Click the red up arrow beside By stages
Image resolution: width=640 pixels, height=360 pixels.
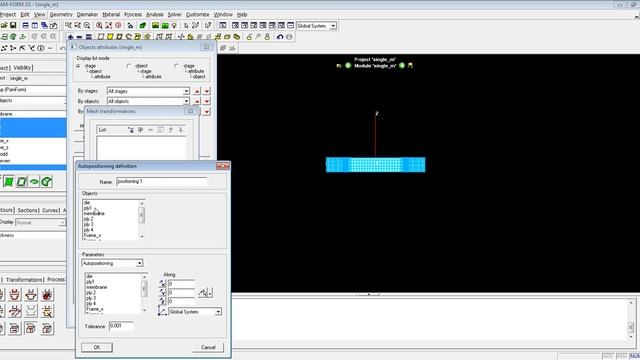click(198, 91)
